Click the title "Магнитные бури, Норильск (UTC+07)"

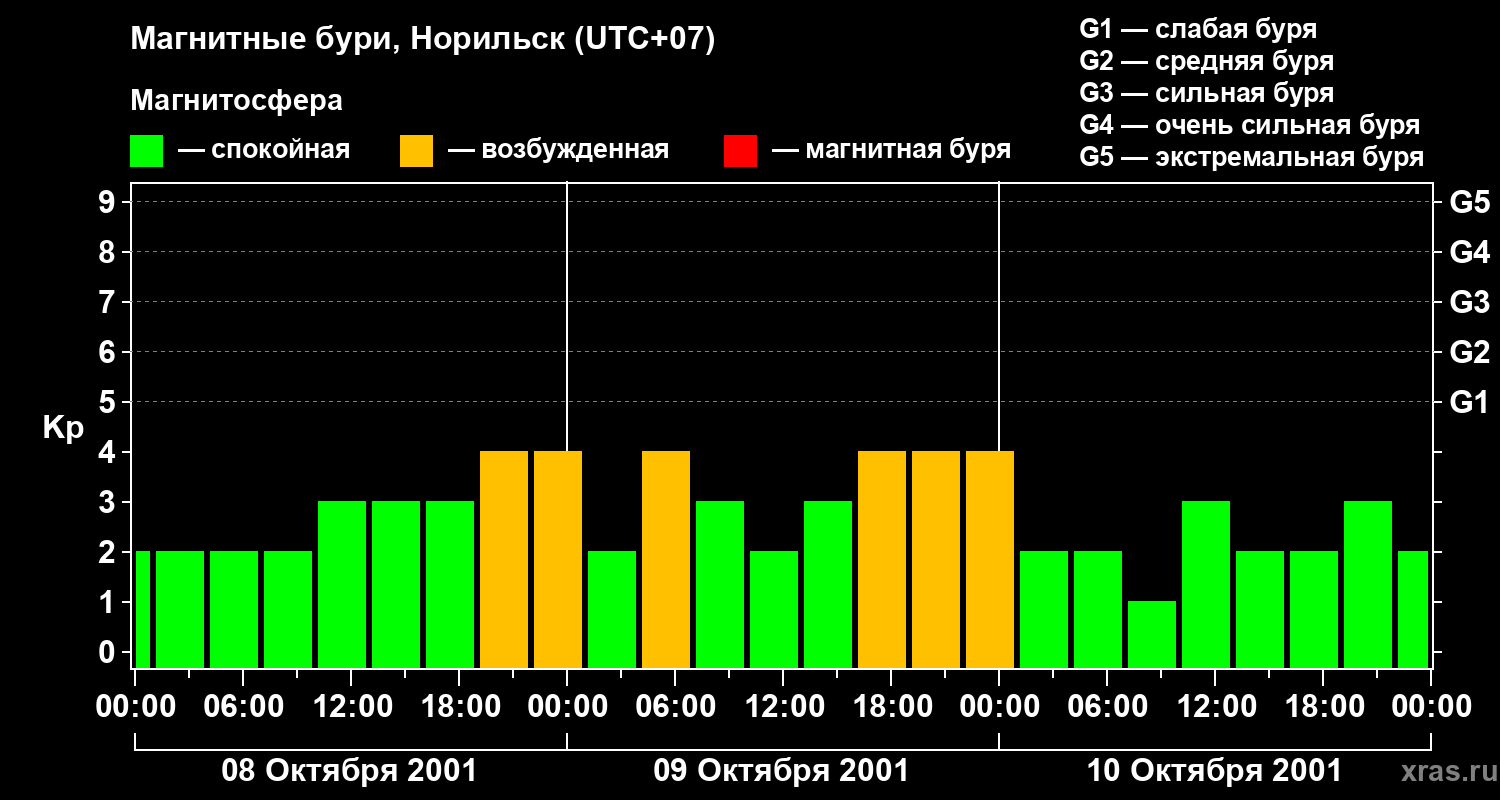pyautogui.click(x=423, y=40)
